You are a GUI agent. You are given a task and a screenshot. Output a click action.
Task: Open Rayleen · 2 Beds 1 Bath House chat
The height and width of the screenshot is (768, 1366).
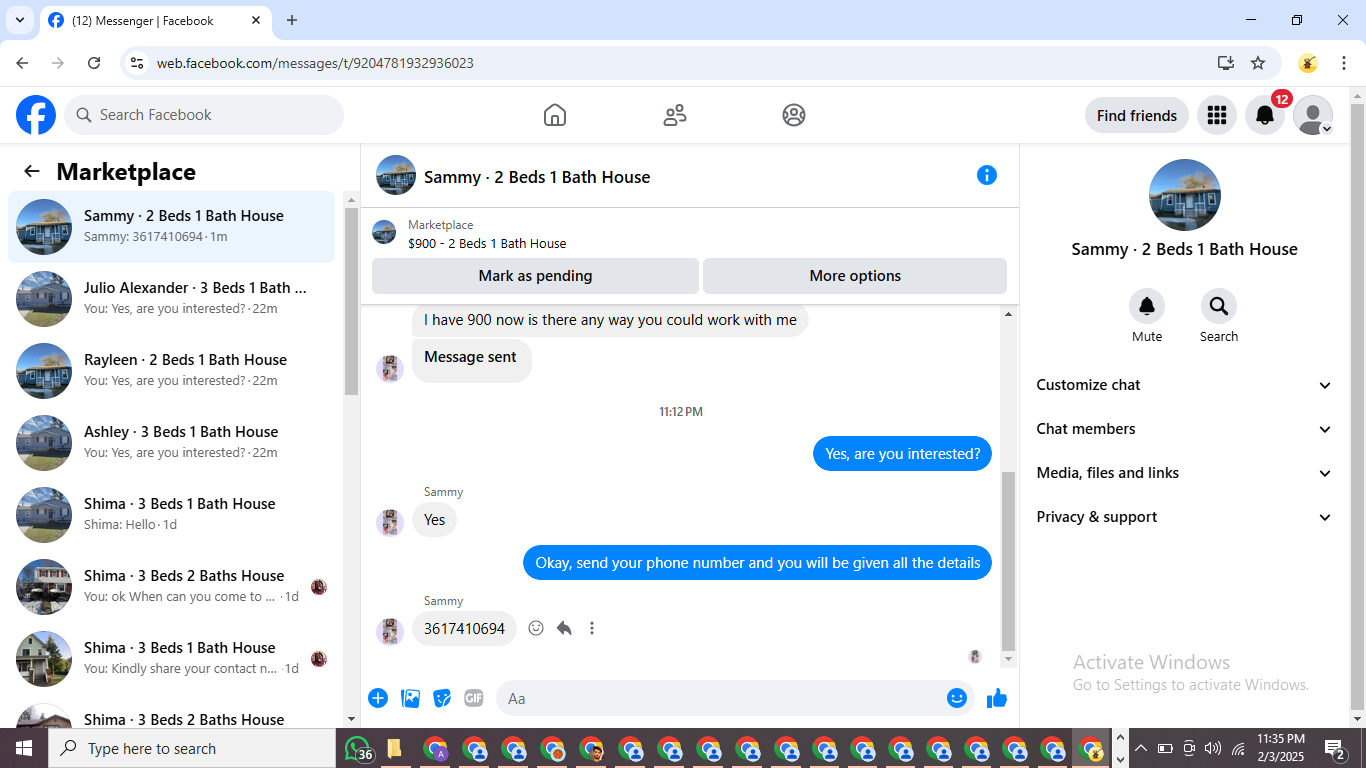tap(171, 371)
